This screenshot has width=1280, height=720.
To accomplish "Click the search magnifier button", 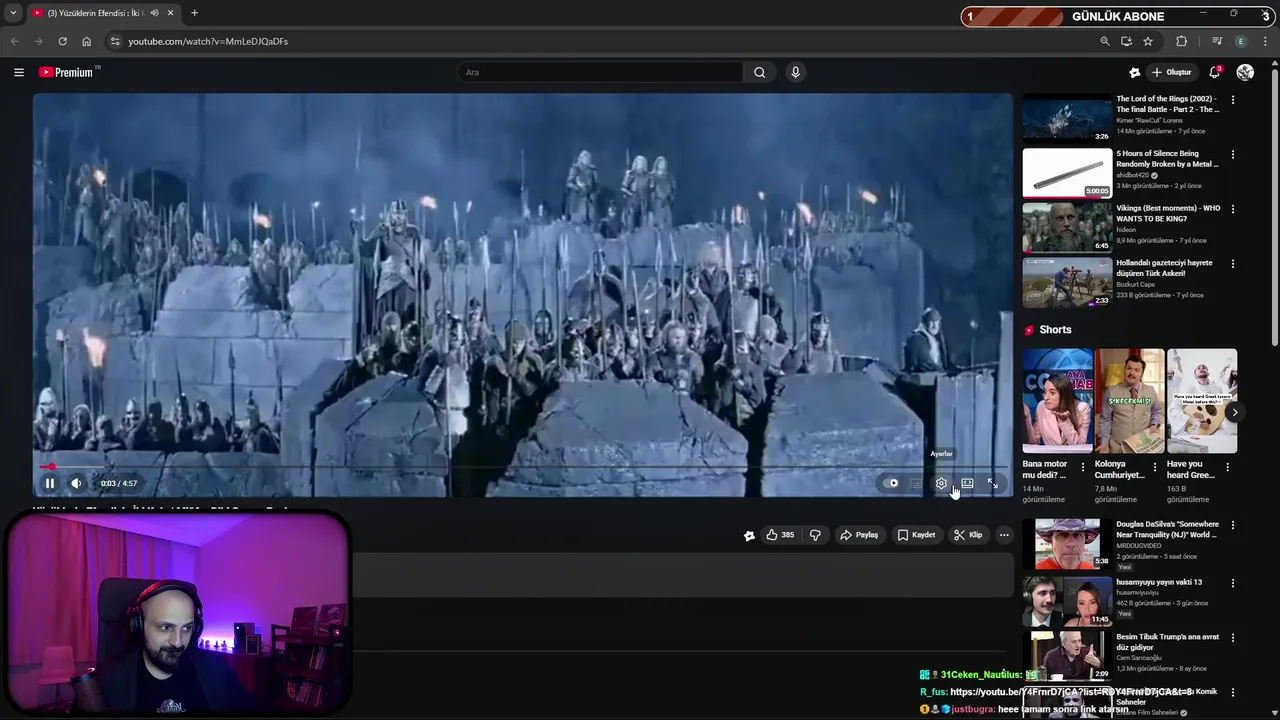I will click(759, 72).
